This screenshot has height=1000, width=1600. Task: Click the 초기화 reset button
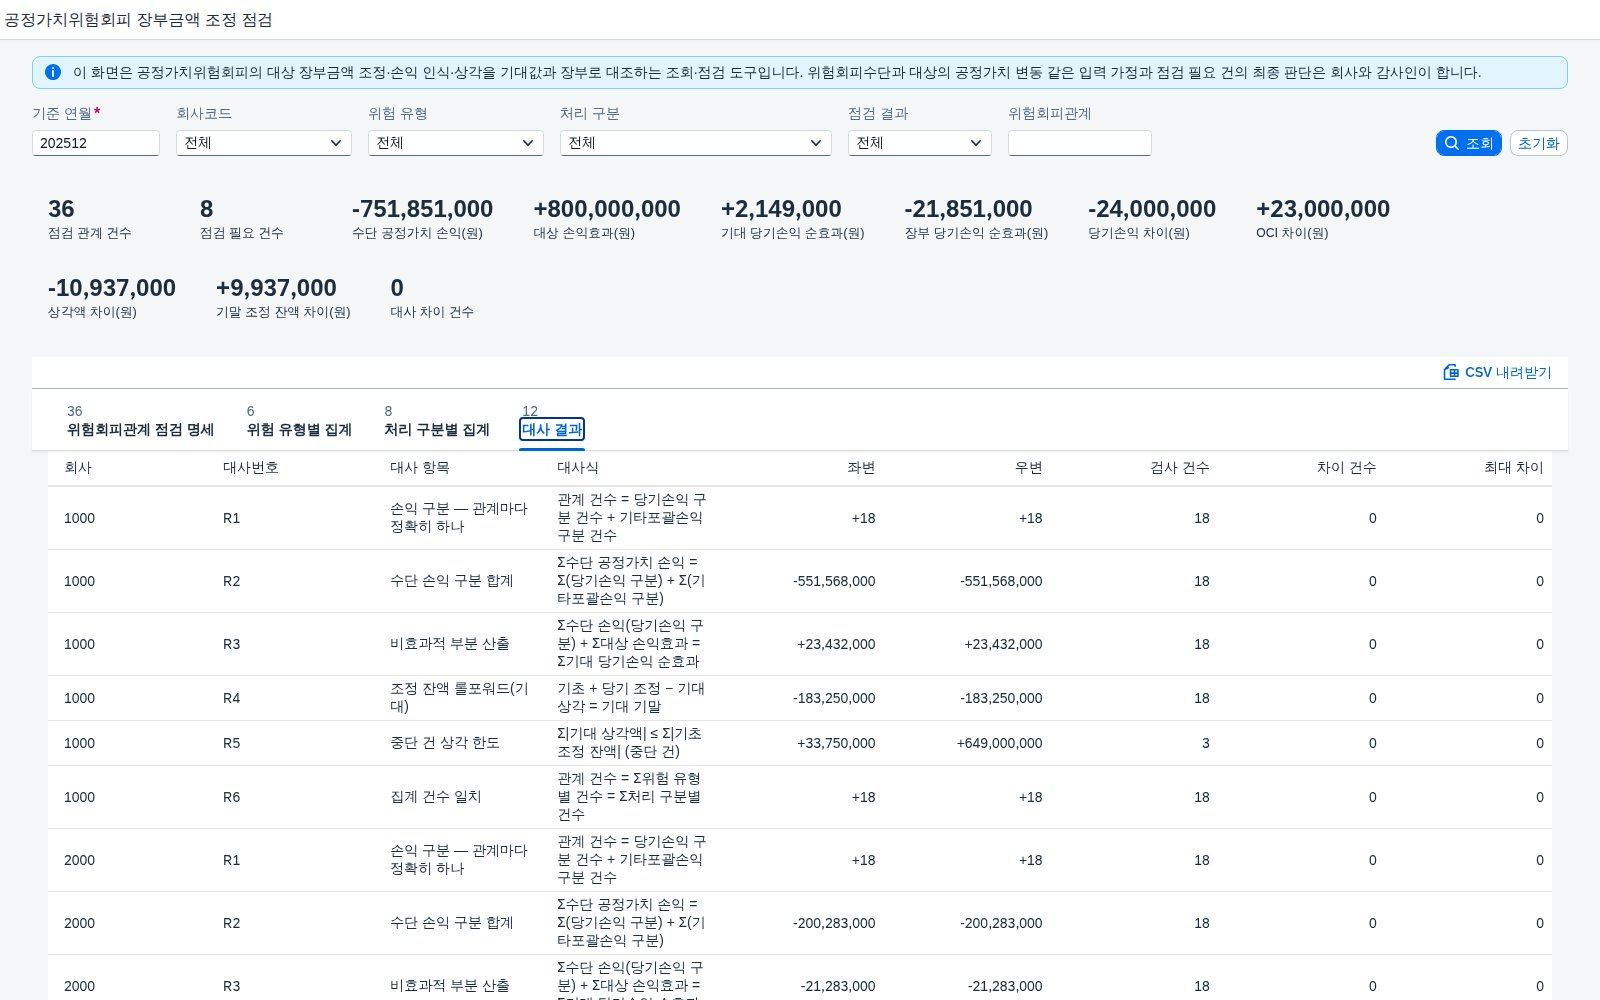(1538, 143)
